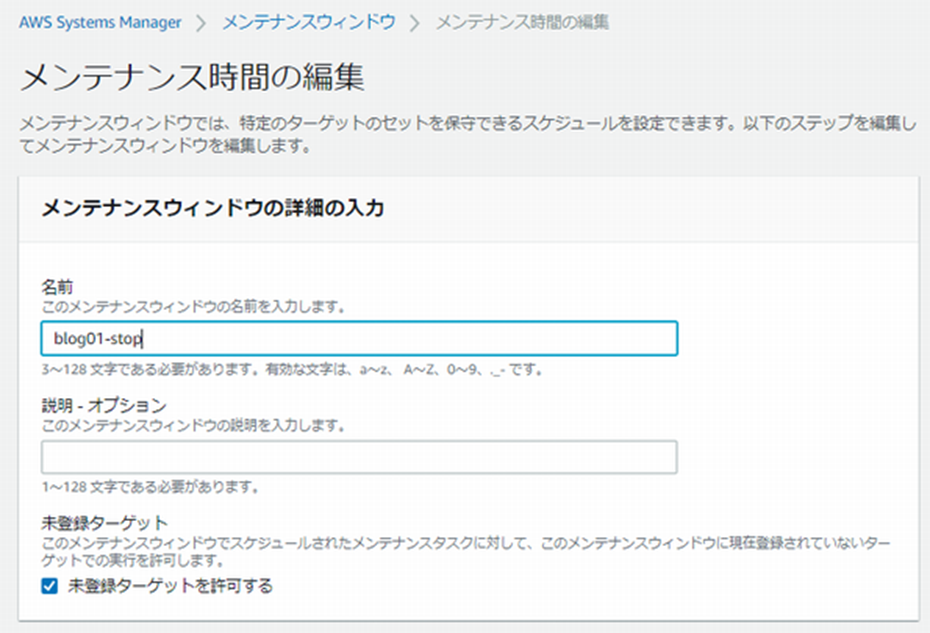Click the メンテナンス時間の編集 breadcrumb text
The height and width of the screenshot is (633, 930).
523,23
